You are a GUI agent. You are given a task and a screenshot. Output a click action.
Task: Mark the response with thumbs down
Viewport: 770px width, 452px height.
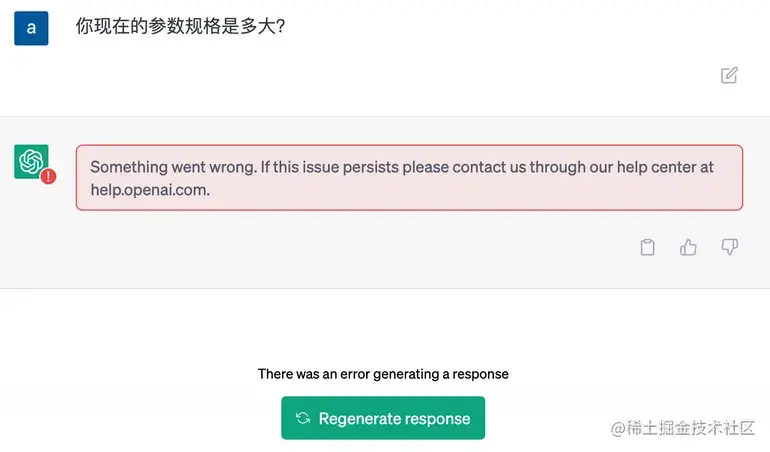[729, 247]
